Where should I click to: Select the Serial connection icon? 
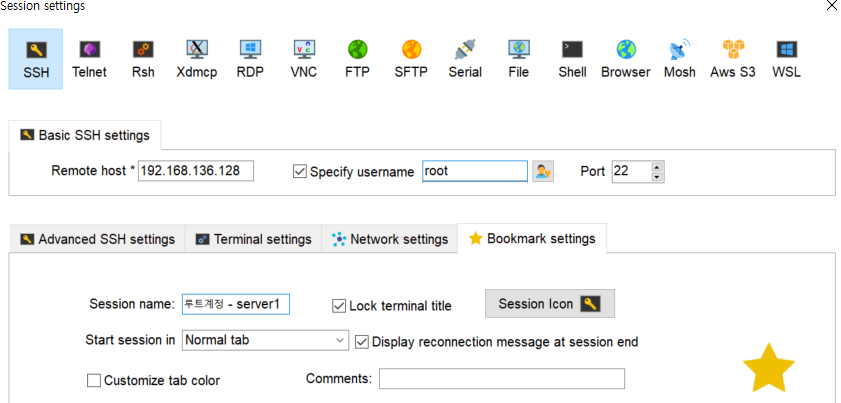tap(465, 59)
